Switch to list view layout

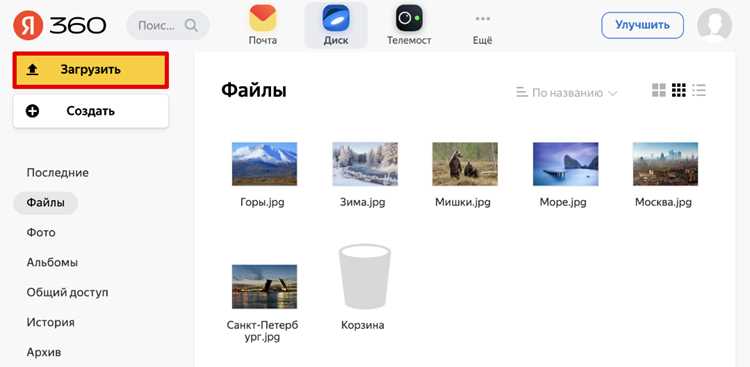(x=699, y=90)
